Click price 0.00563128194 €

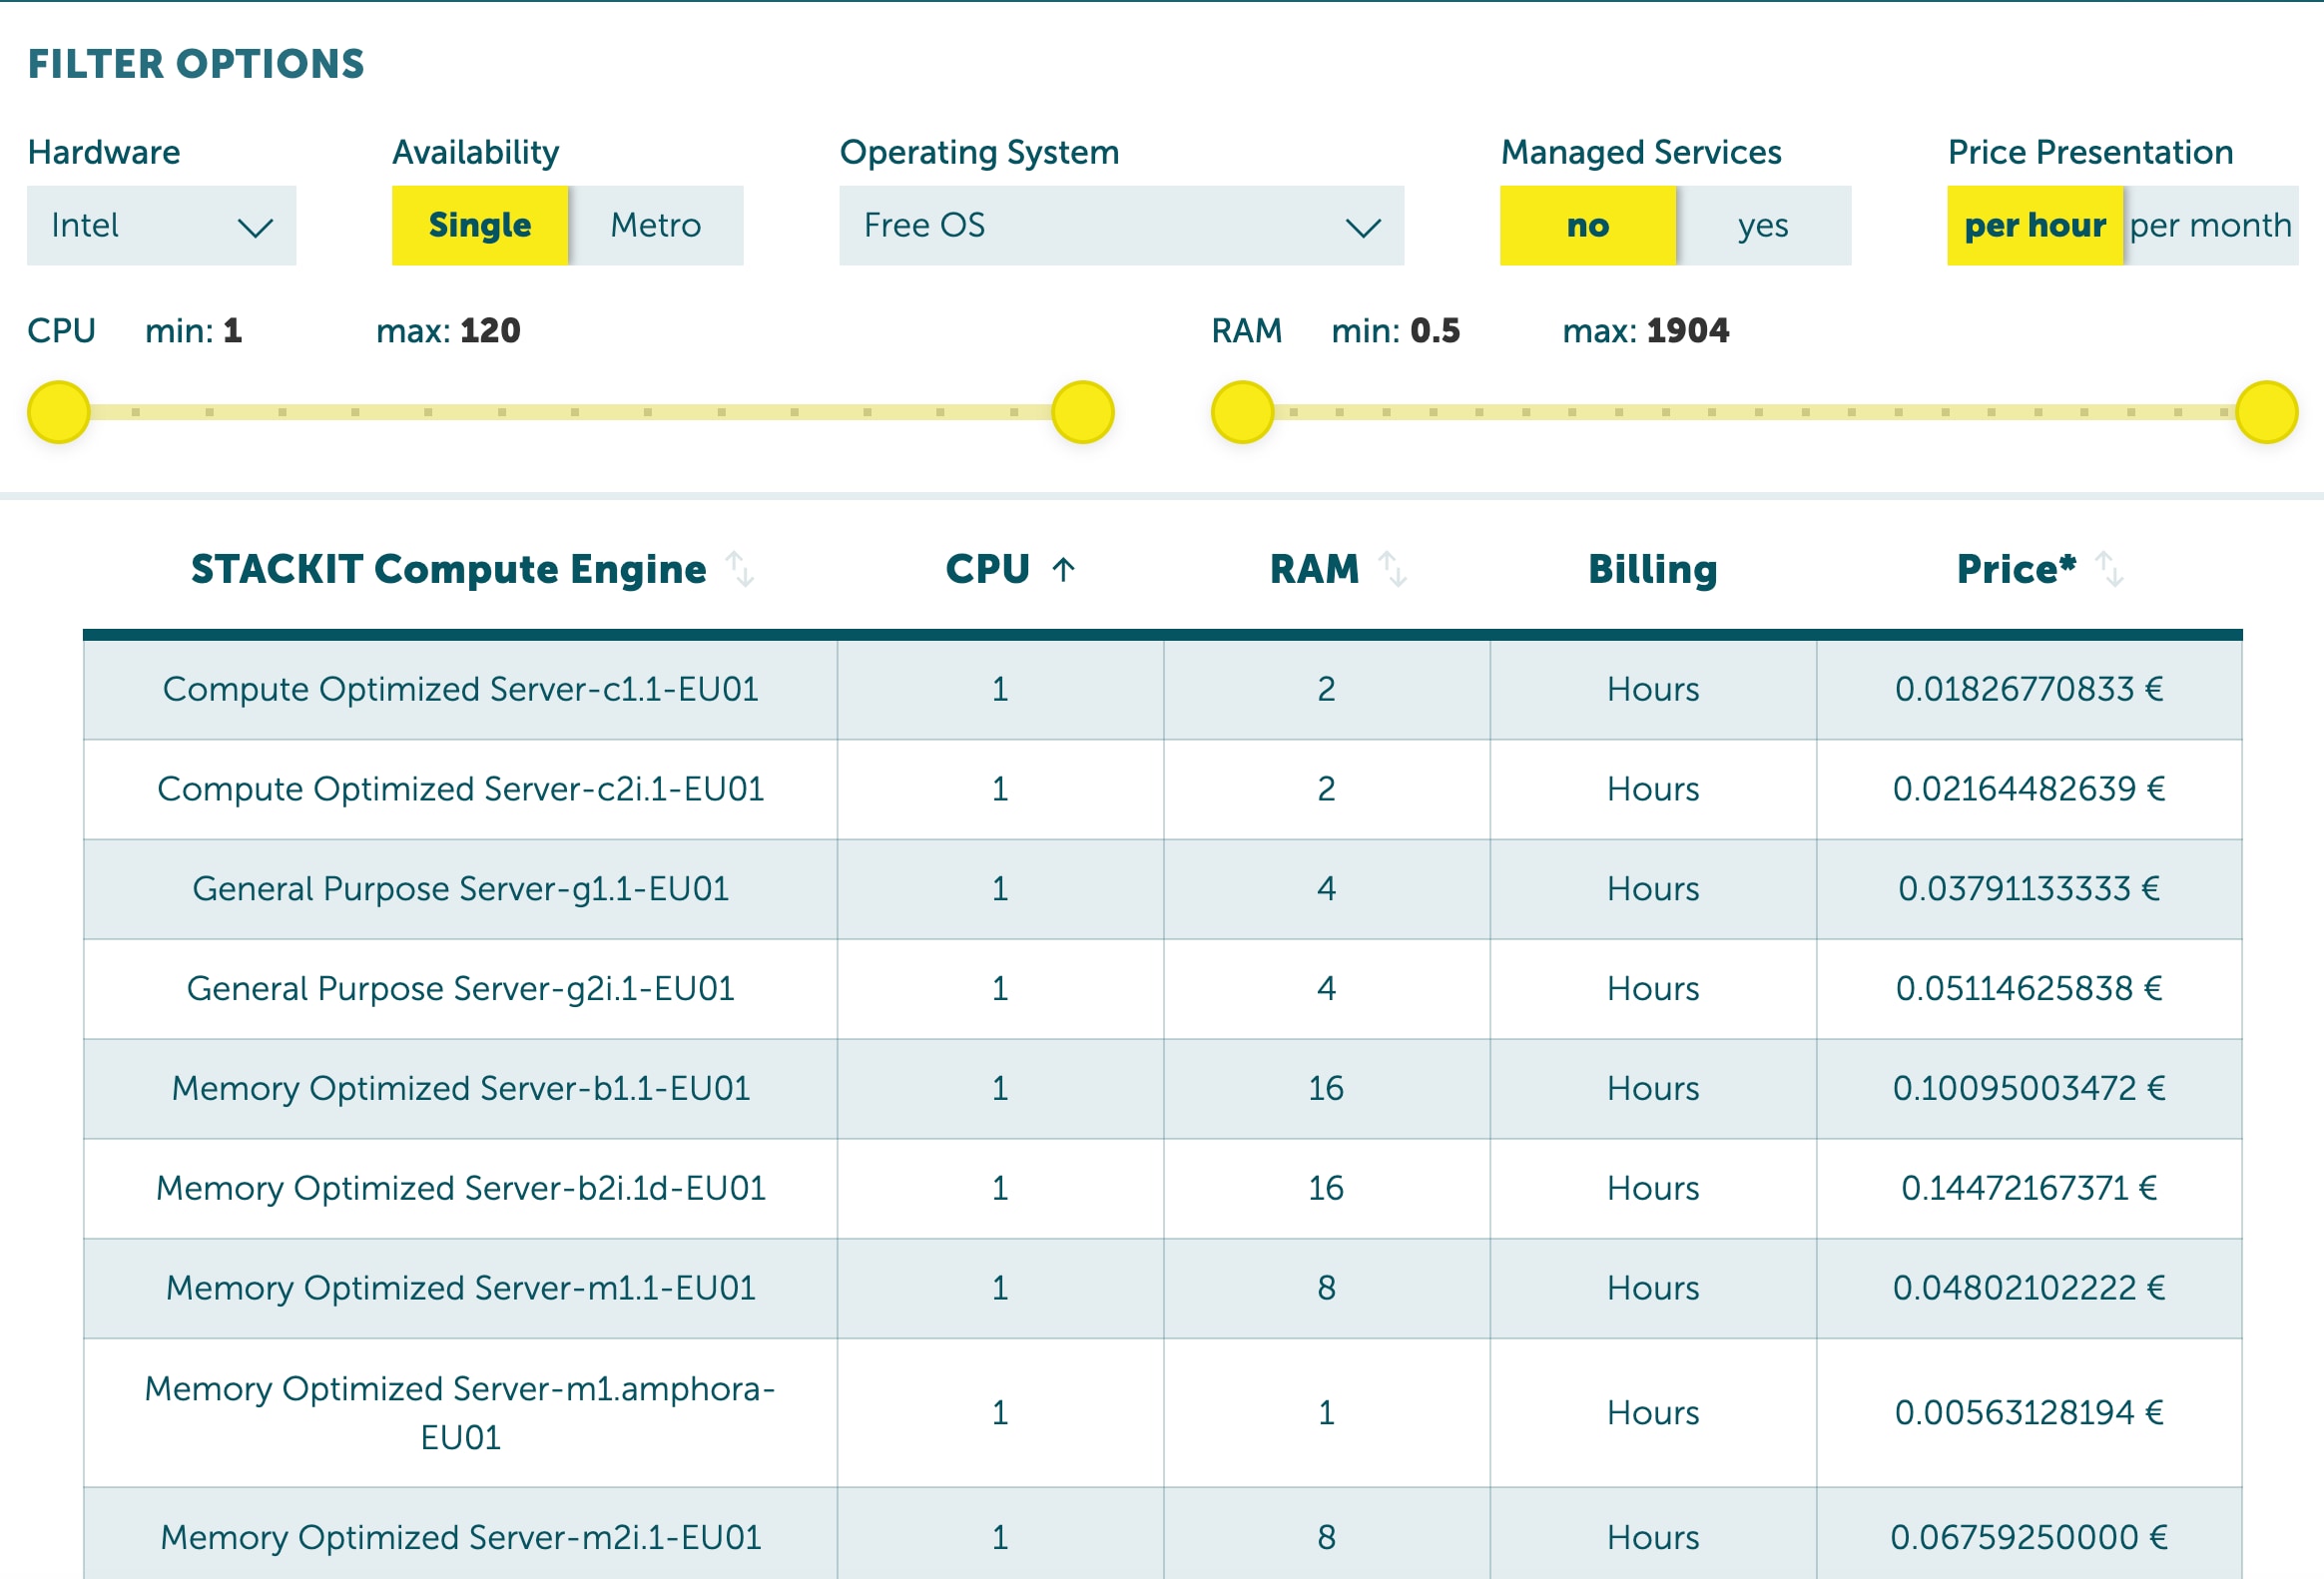(x=2029, y=1413)
